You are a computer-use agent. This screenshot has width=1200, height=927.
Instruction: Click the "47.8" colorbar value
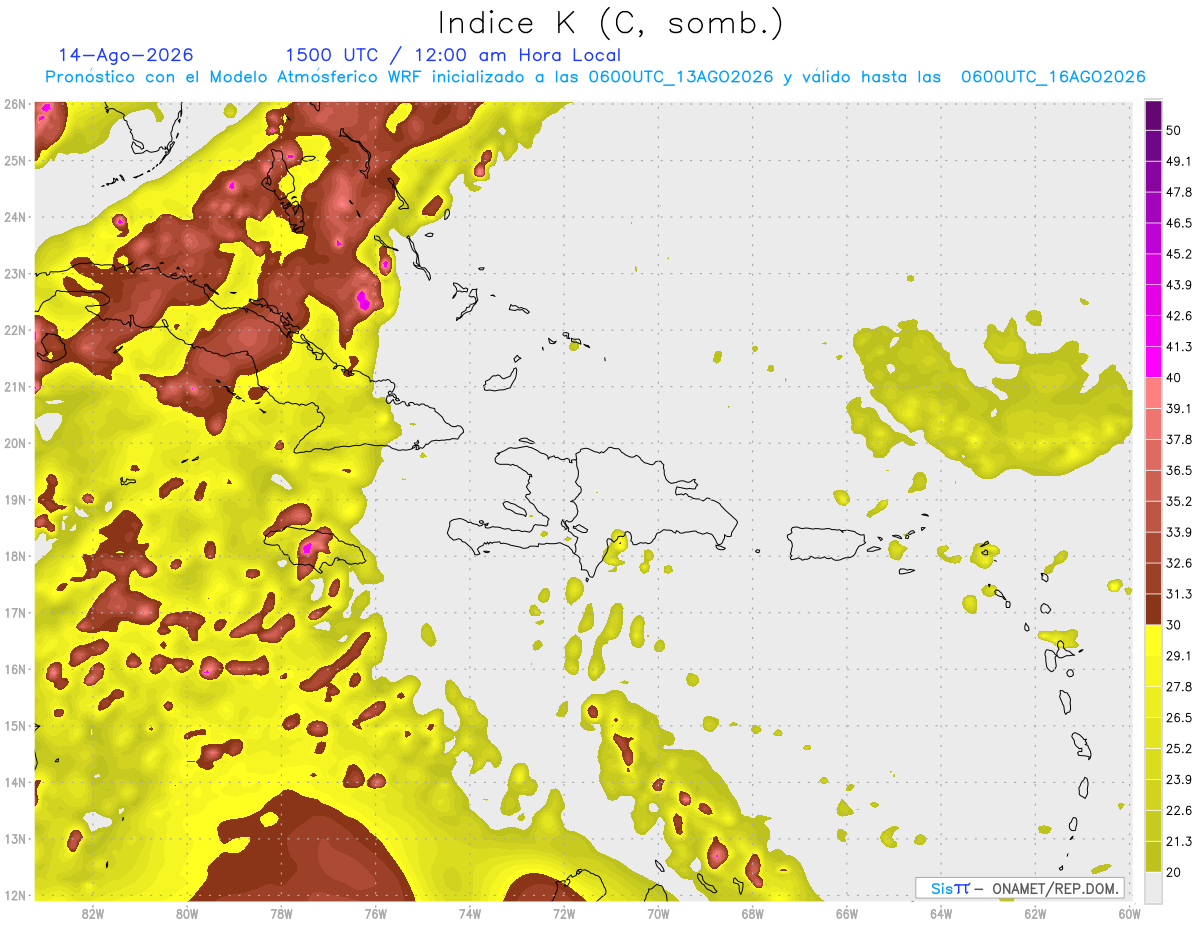pyautogui.click(x=1178, y=192)
